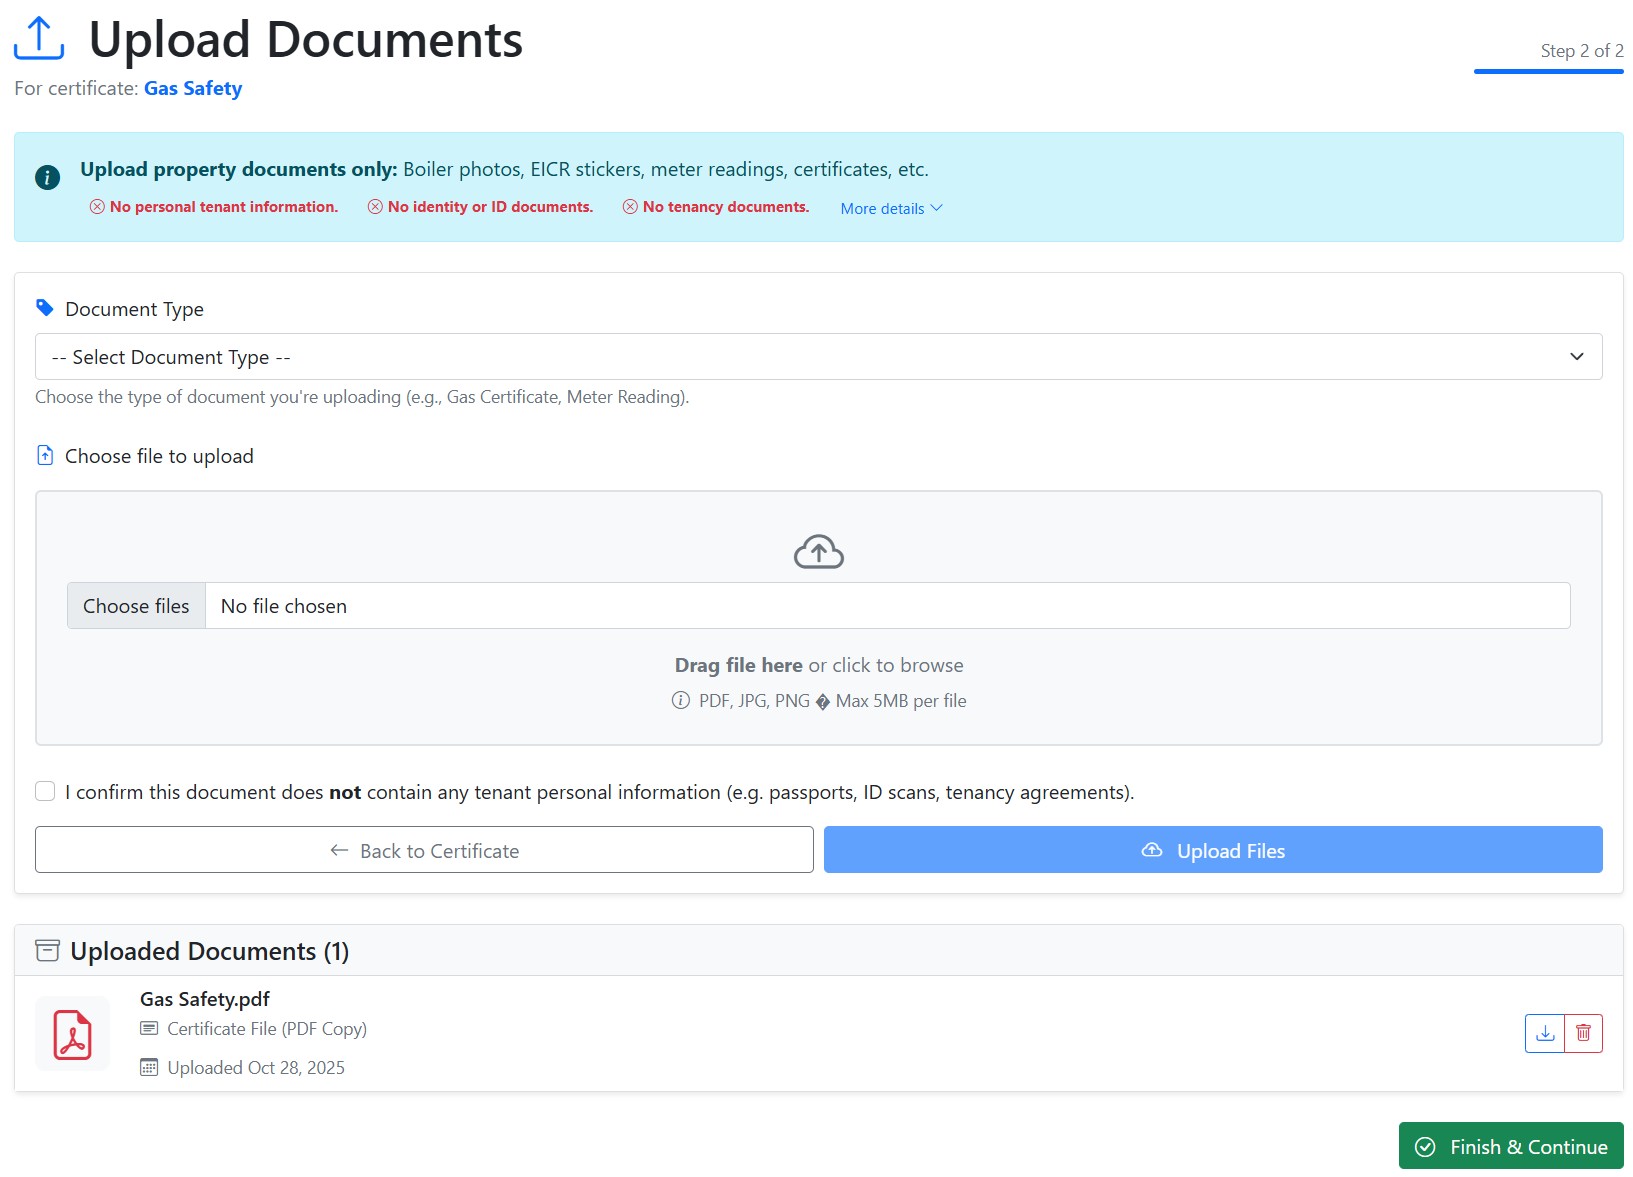Open the Select Document Type dropdown
1633x1177 pixels.
(817, 356)
